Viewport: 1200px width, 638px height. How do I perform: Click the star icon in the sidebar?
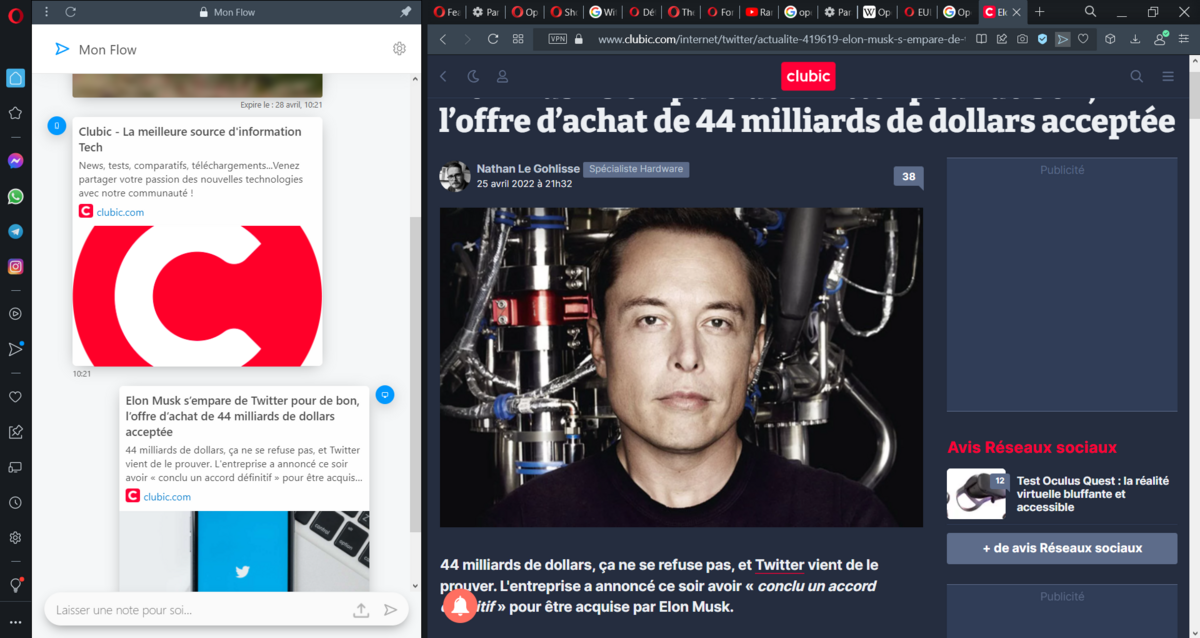[x=15, y=113]
